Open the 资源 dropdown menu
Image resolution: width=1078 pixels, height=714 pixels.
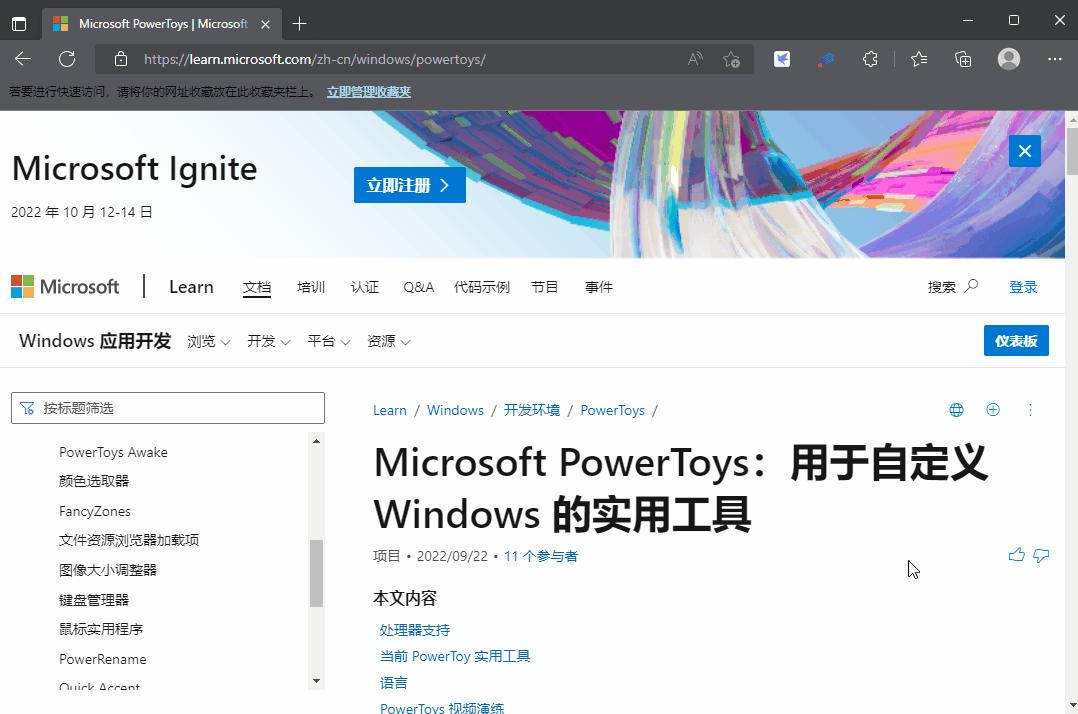click(388, 341)
